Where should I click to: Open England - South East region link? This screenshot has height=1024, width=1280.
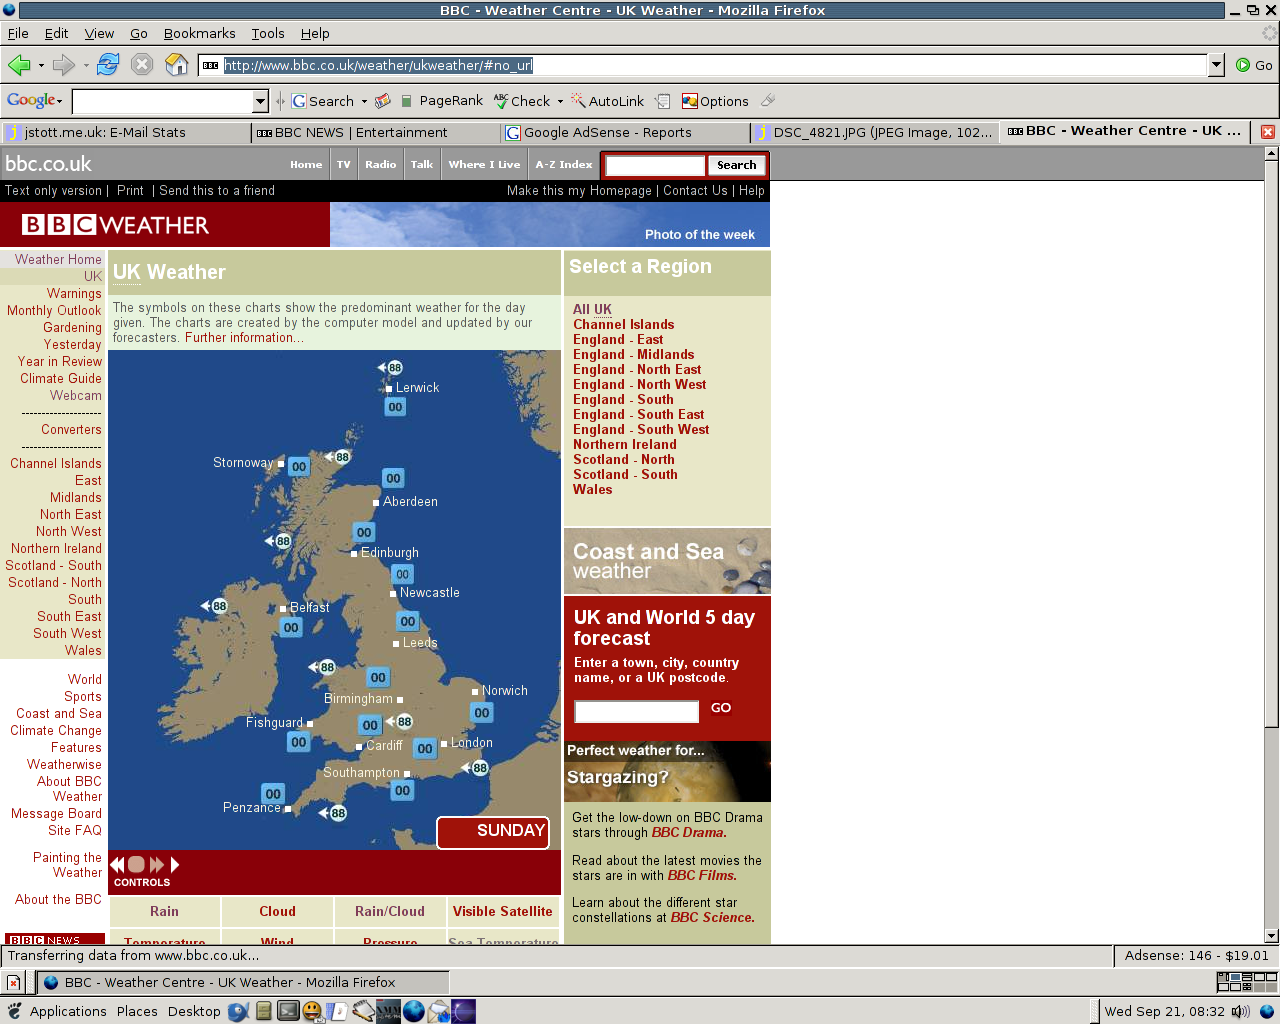[x=638, y=414]
